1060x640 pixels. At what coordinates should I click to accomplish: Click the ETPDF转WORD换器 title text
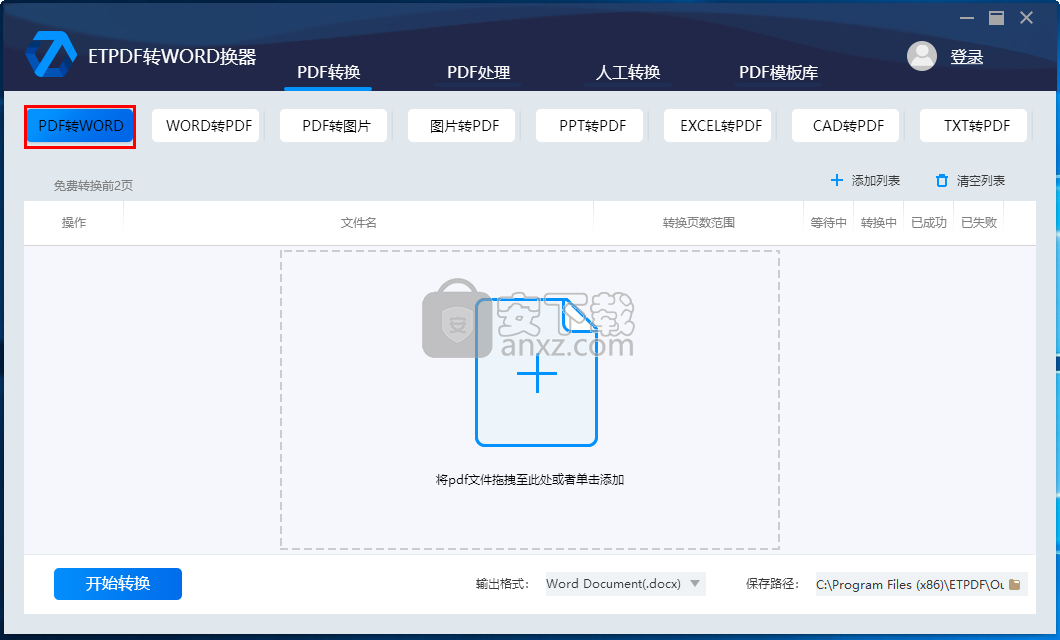pos(172,56)
